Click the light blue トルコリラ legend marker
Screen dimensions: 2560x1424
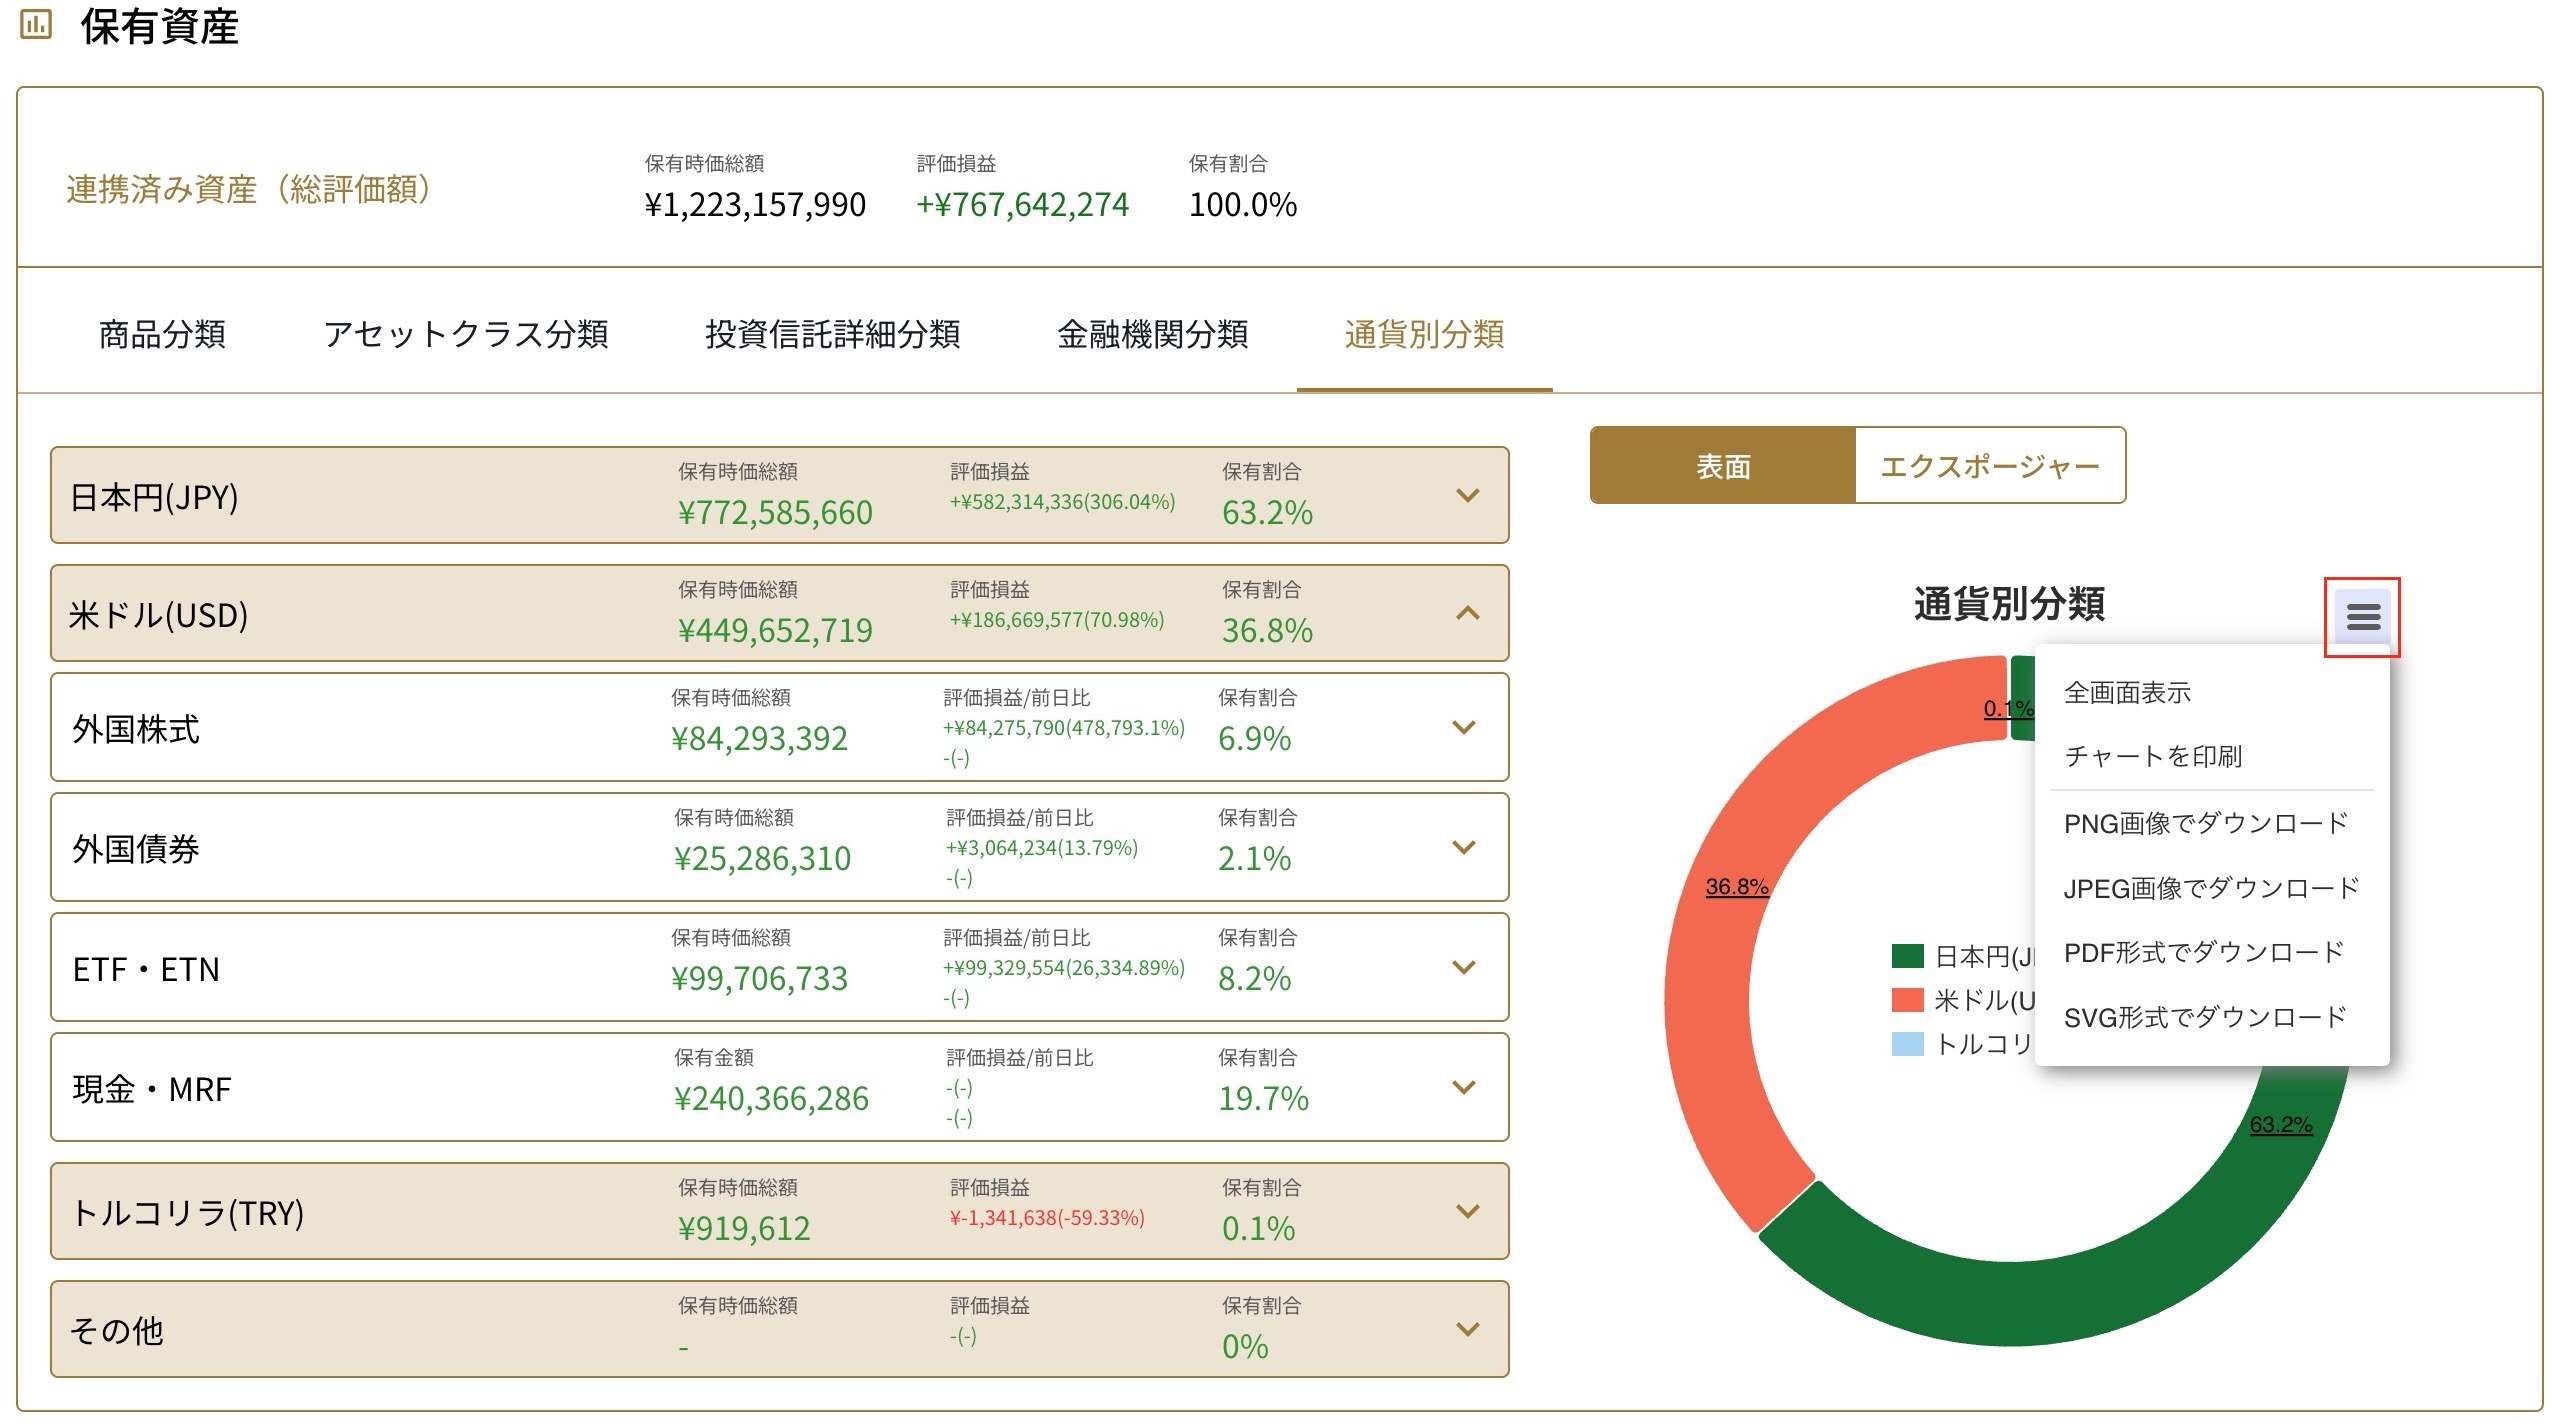coord(1908,1044)
